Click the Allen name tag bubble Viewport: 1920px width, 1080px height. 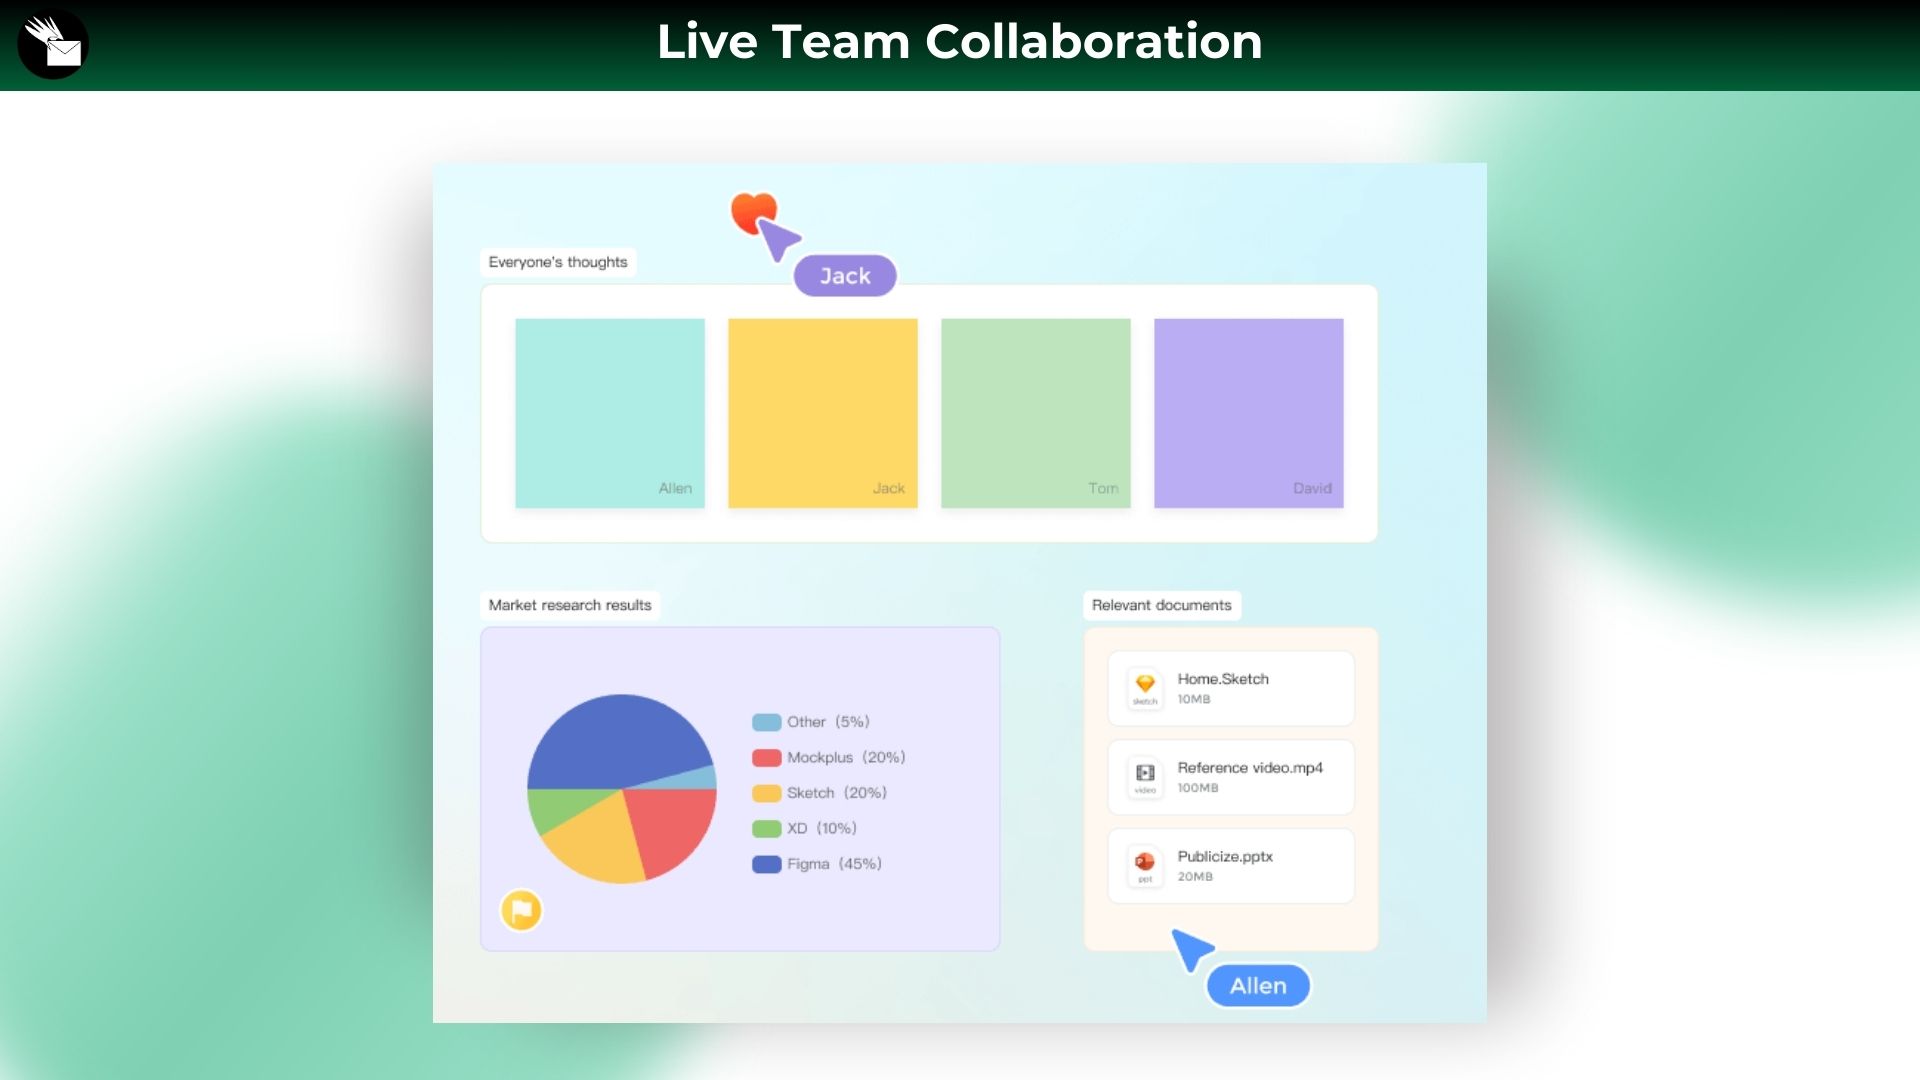pos(1258,986)
